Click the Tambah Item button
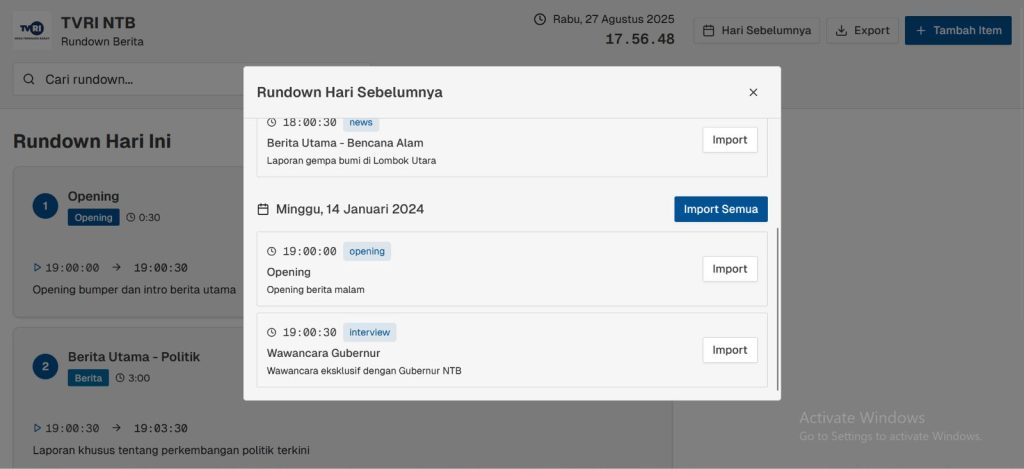Viewport: 1024px width, 469px height. pos(958,31)
